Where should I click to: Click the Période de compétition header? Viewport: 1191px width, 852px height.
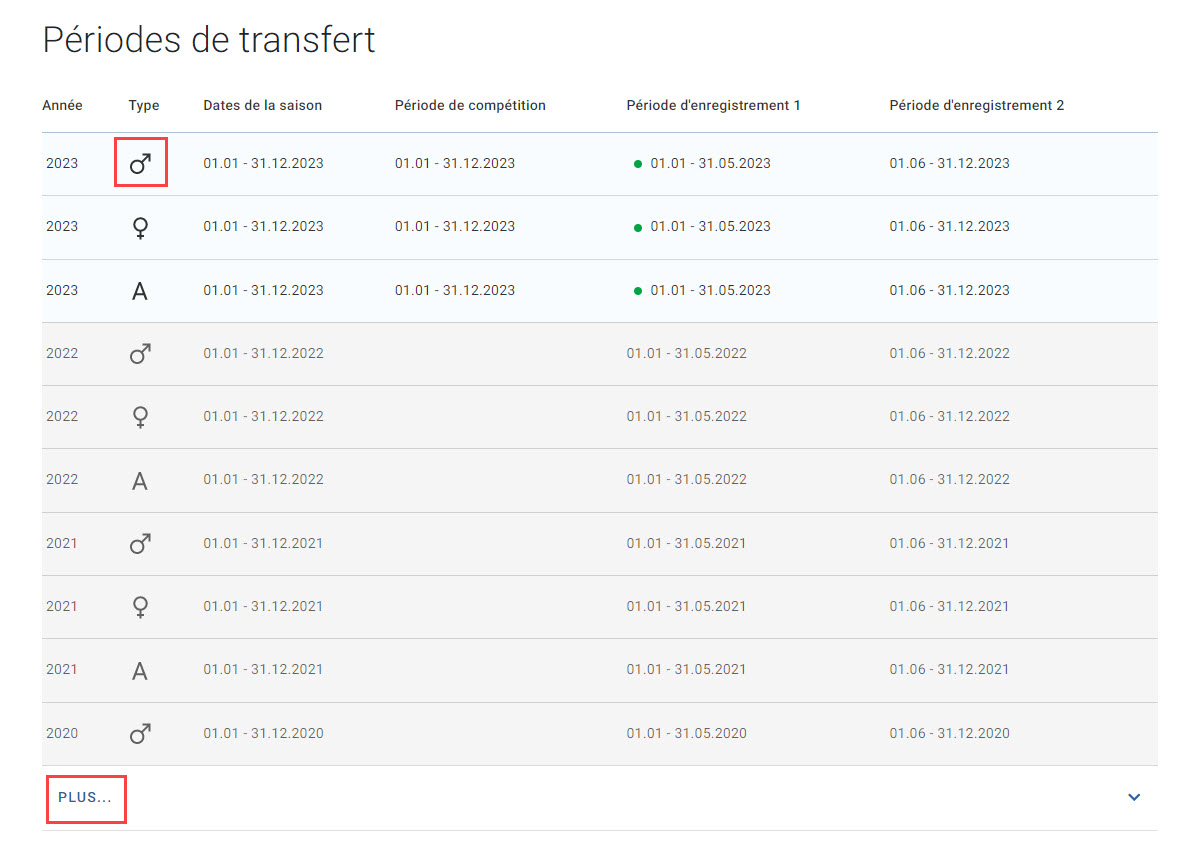(x=470, y=106)
